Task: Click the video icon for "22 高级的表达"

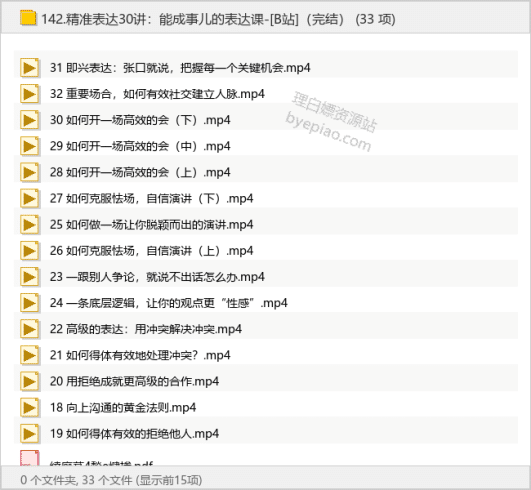Action: click(x=29, y=329)
